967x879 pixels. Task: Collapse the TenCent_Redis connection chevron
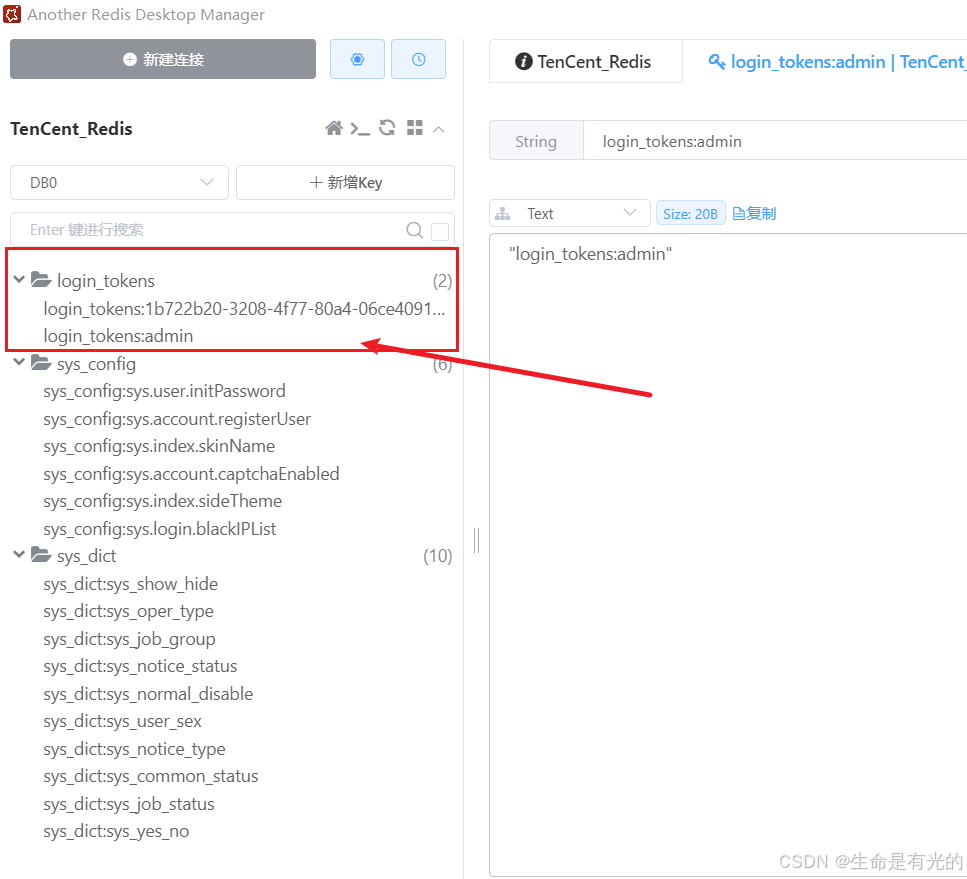coord(439,129)
